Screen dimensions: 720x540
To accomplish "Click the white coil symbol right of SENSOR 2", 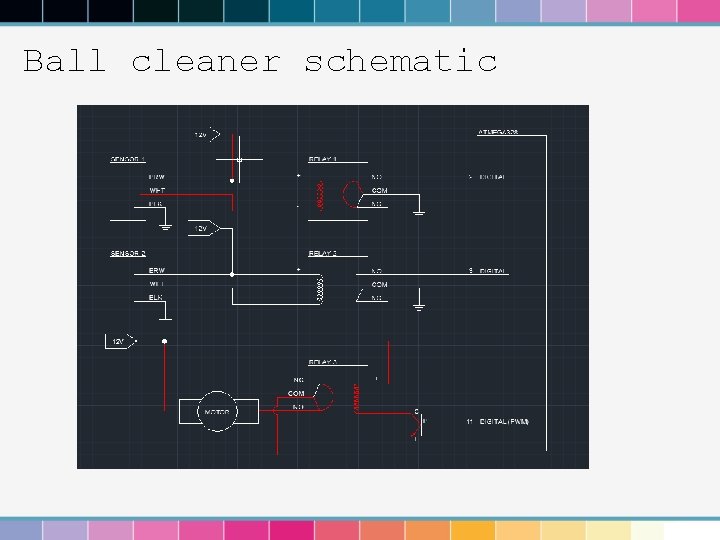I will click(x=320, y=289).
